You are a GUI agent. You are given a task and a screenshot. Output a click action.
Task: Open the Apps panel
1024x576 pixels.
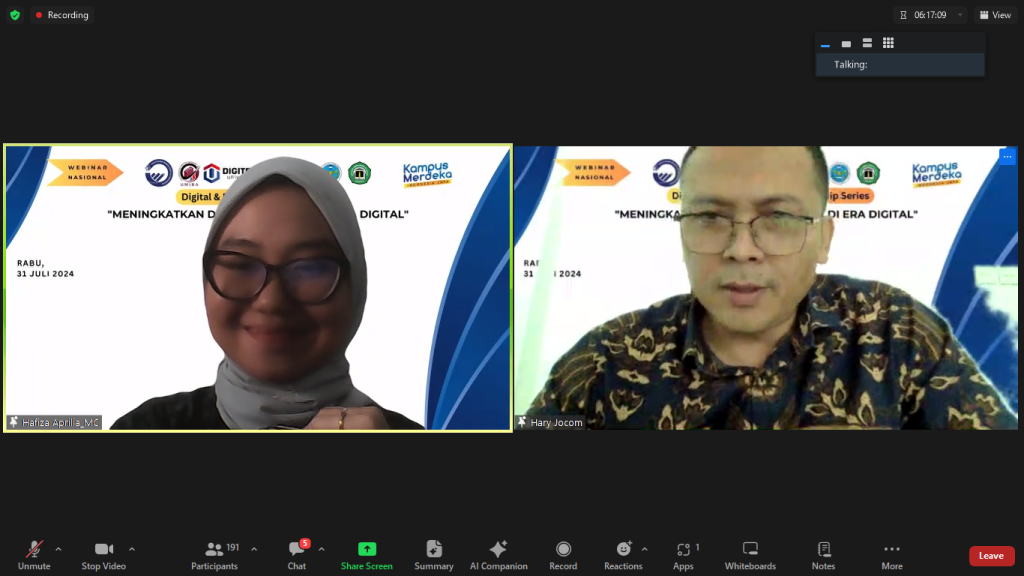point(683,555)
